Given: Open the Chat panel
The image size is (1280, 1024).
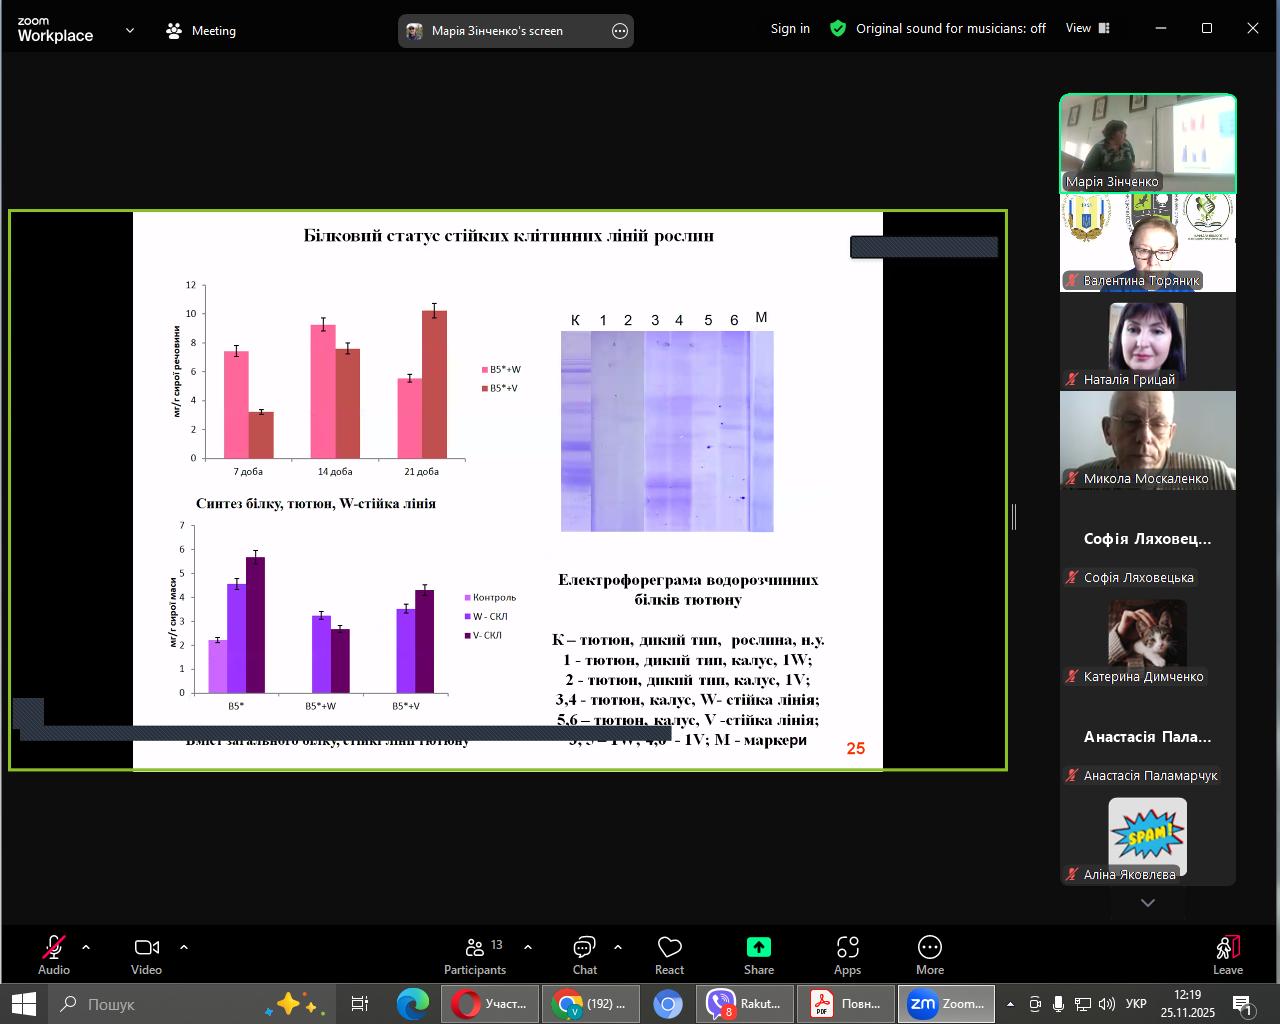Looking at the screenshot, I should click(x=585, y=955).
